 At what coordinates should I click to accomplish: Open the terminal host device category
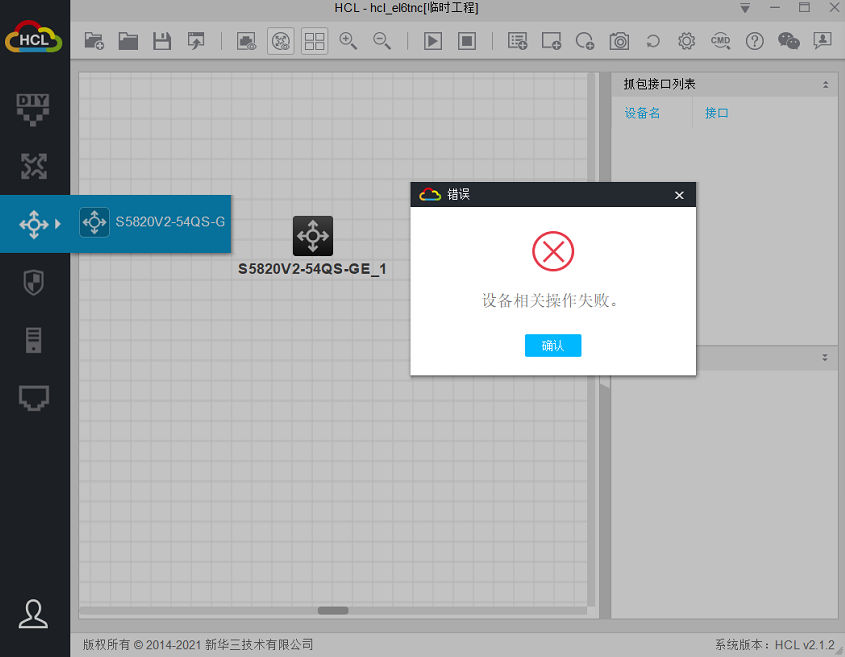33,340
